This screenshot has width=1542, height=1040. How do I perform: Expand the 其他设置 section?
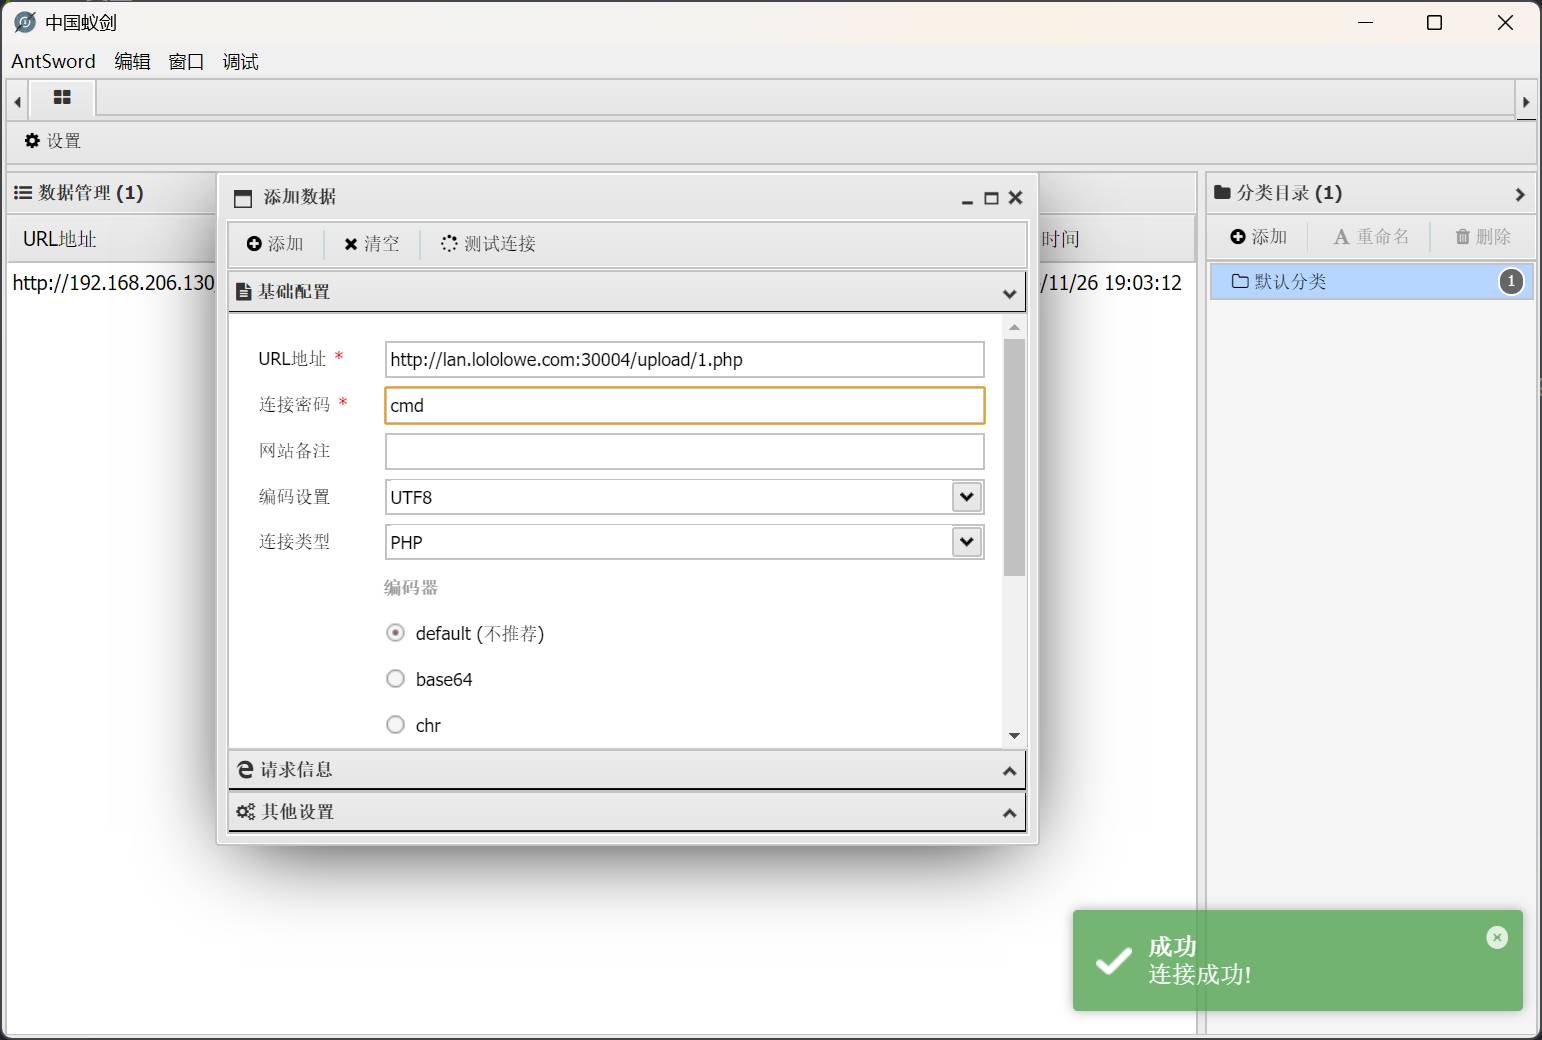(626, 812)
